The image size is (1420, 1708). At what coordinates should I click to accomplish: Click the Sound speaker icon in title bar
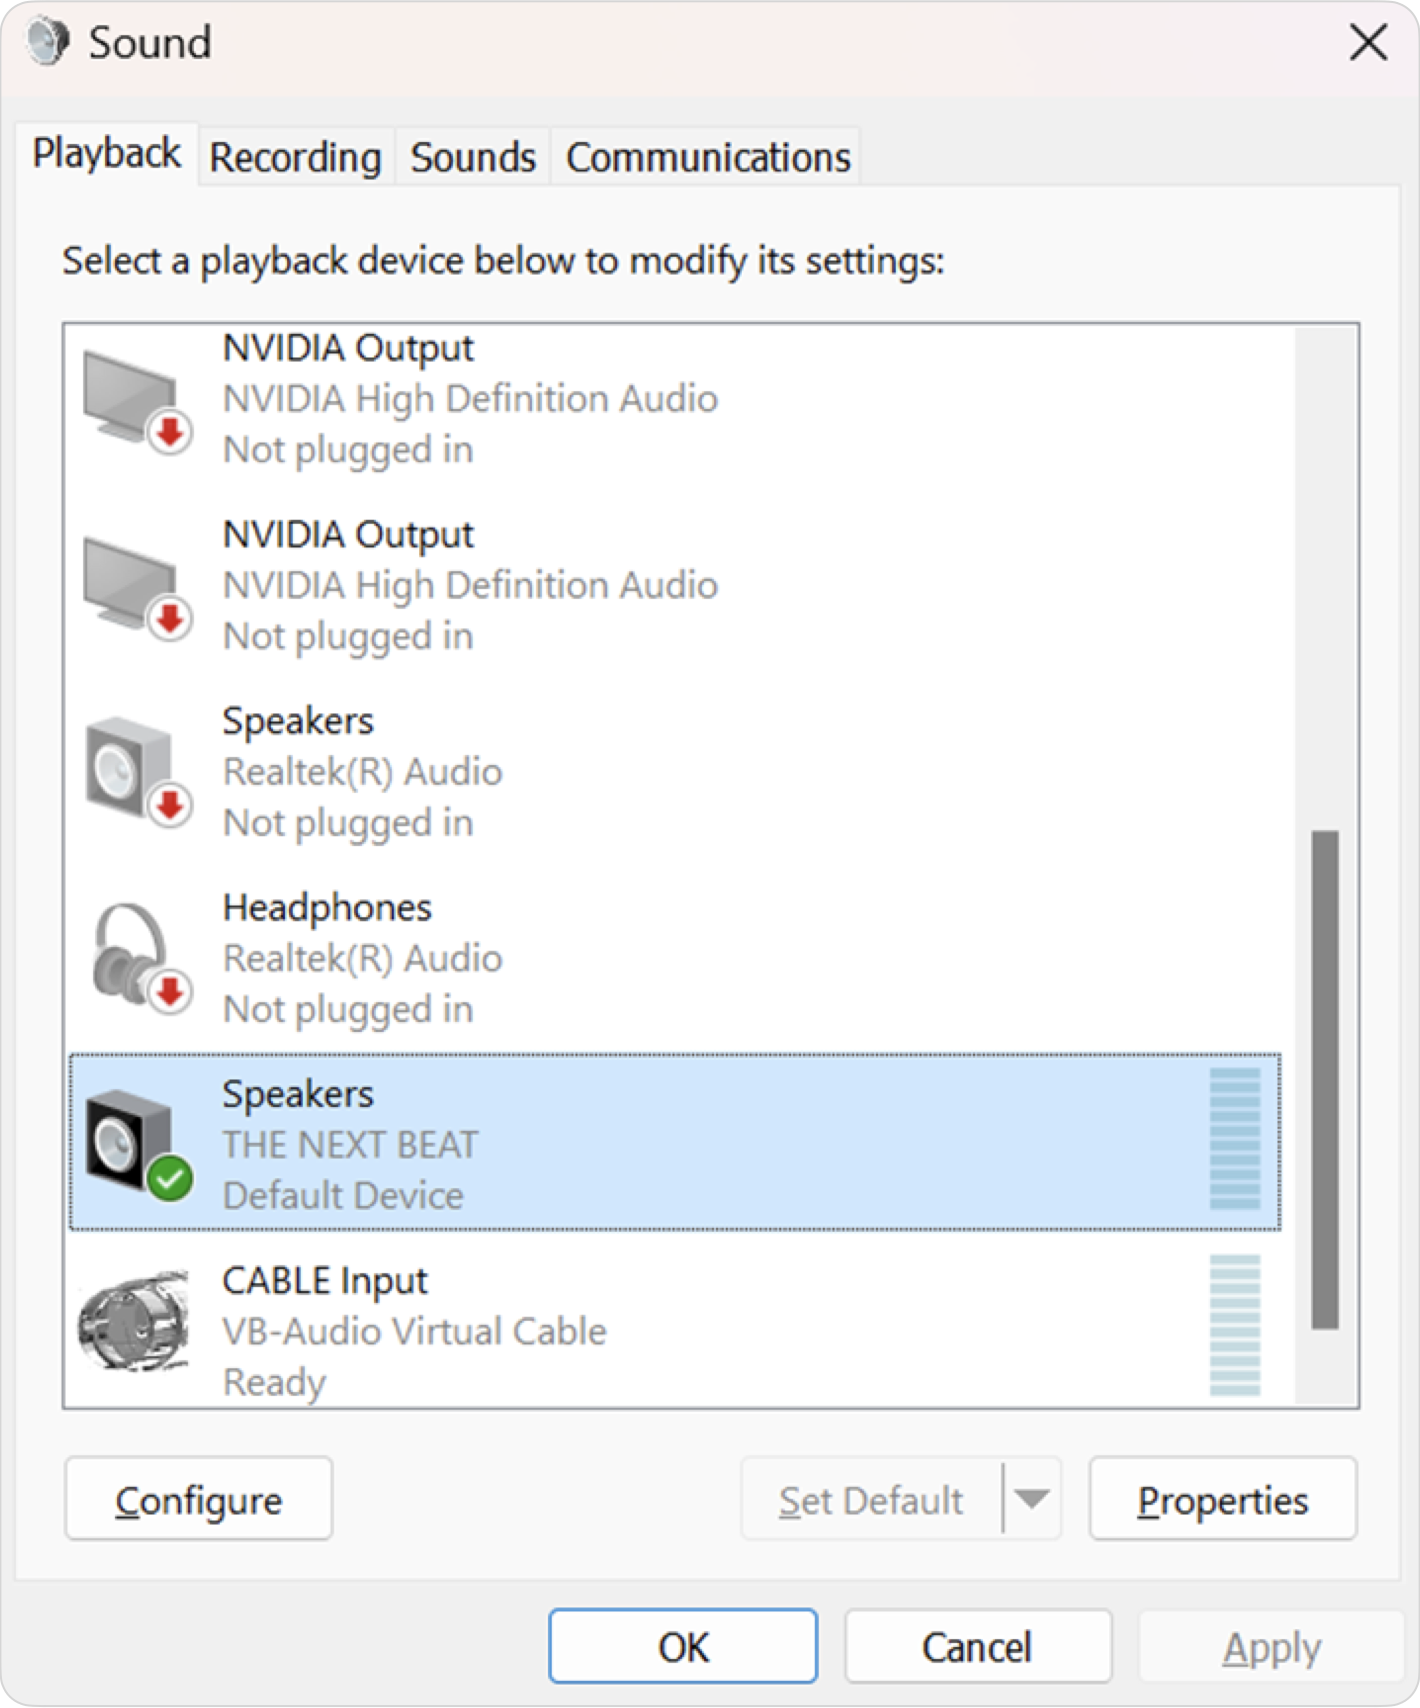pyautogui.click(x=47, y=43)
